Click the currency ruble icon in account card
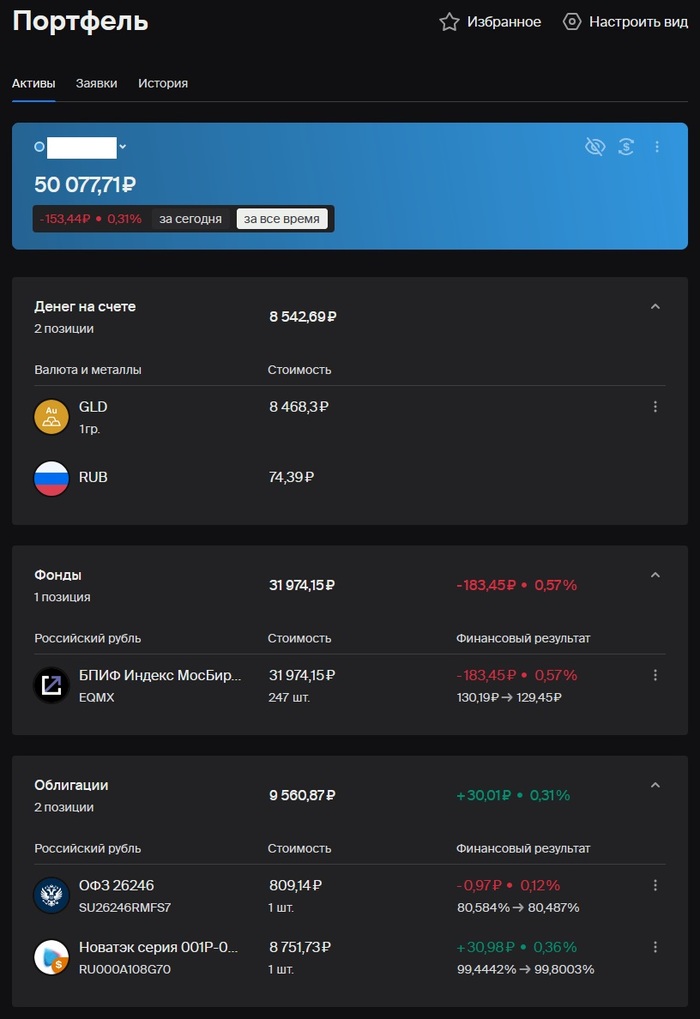The image size is (700, 1019). [x=626, y=147]
